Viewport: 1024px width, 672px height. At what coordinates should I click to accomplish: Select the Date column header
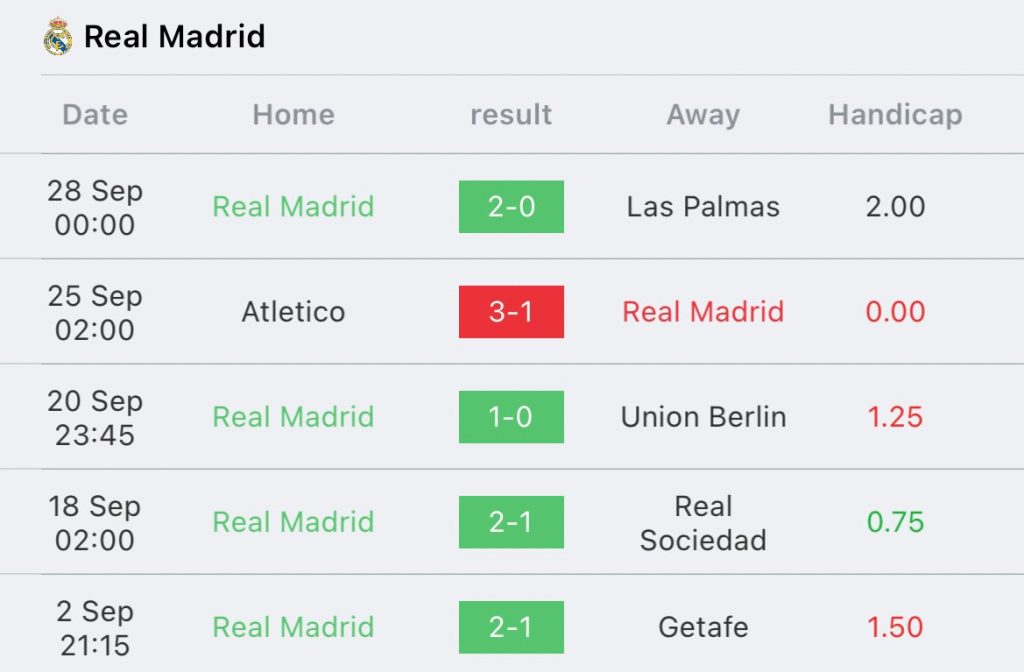tap(95, 114)
